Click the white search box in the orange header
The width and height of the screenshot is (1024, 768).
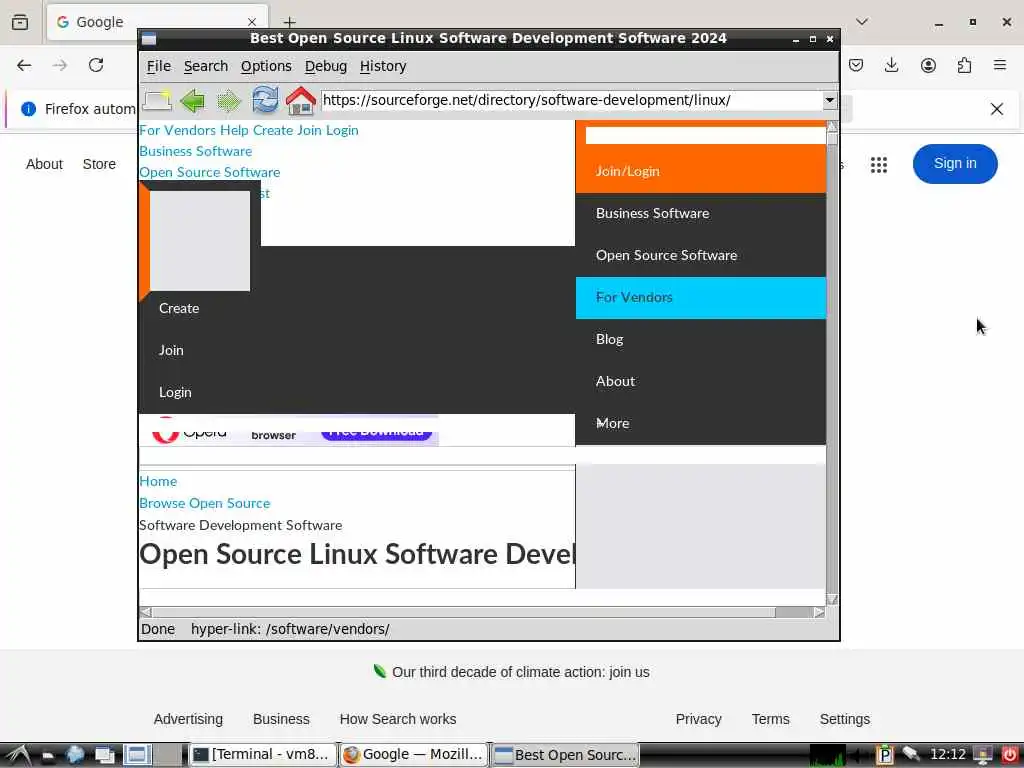coord(705,135)
